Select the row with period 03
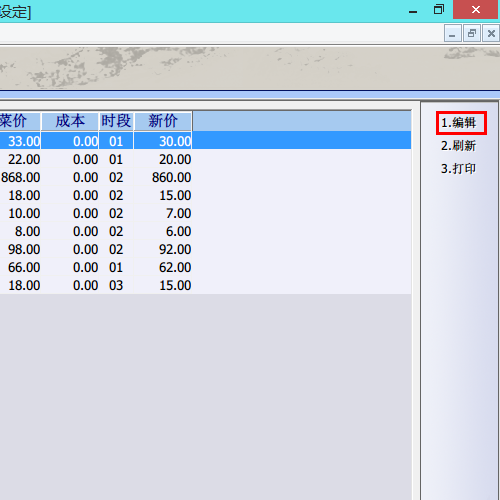 point(205,285)
